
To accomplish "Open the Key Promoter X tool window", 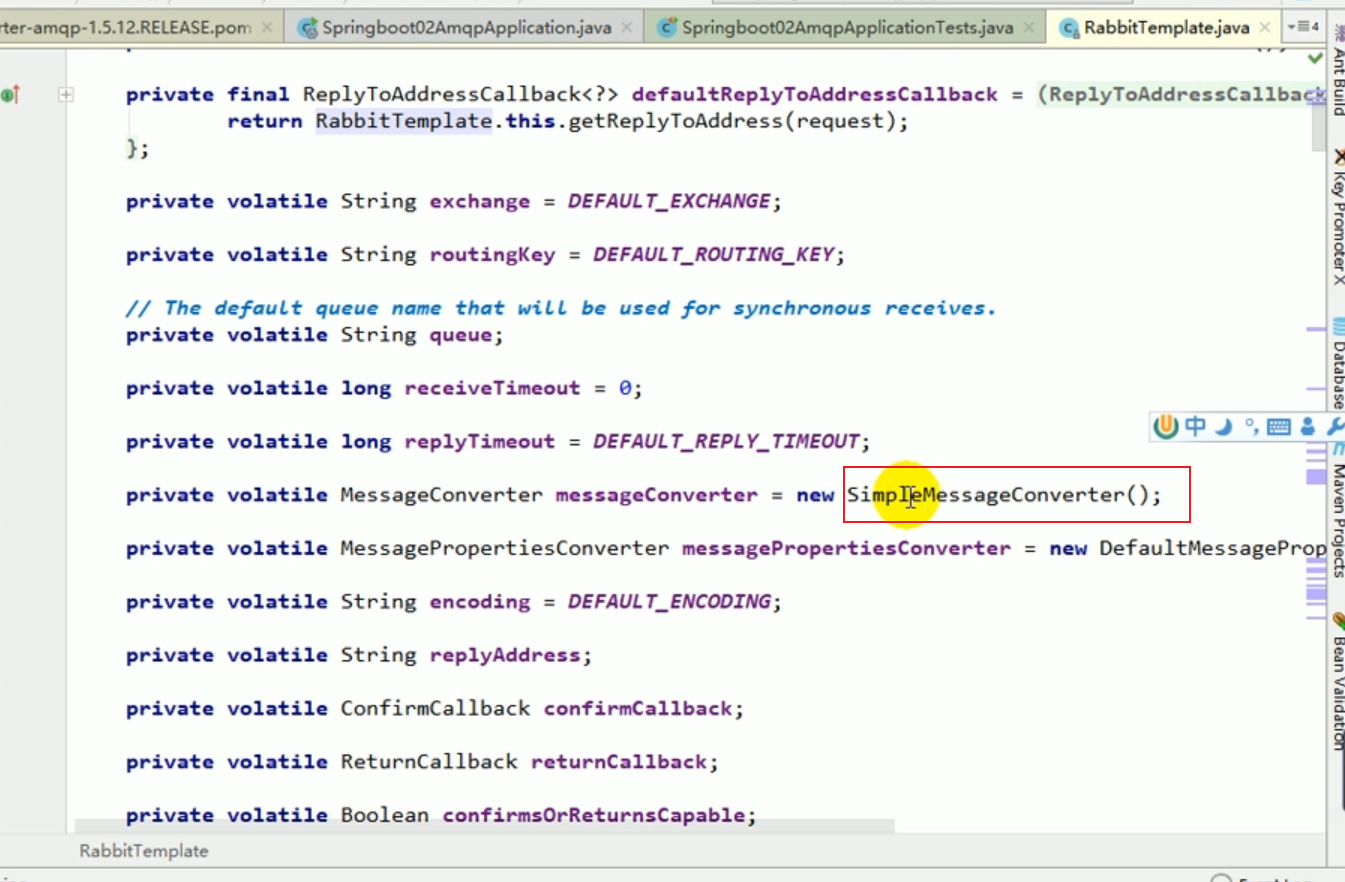I will [x=1337, y=217].
